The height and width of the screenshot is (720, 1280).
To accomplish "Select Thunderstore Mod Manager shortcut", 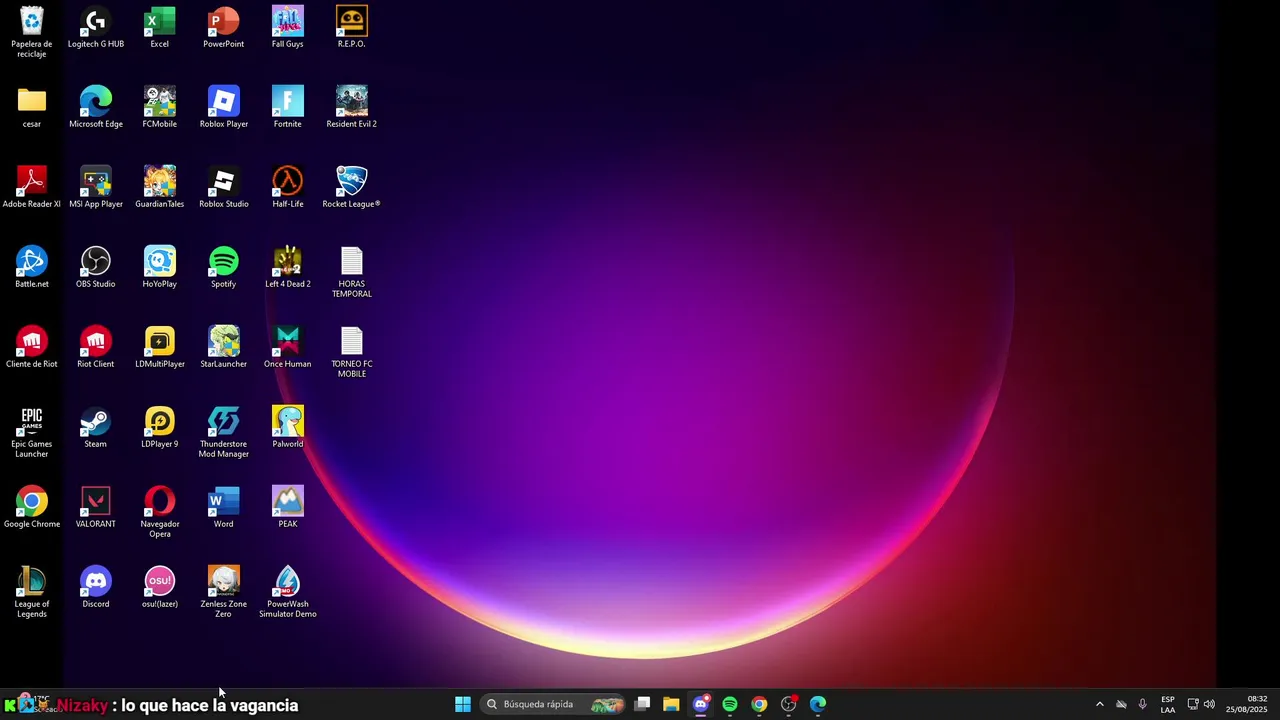I will point(224,432).
